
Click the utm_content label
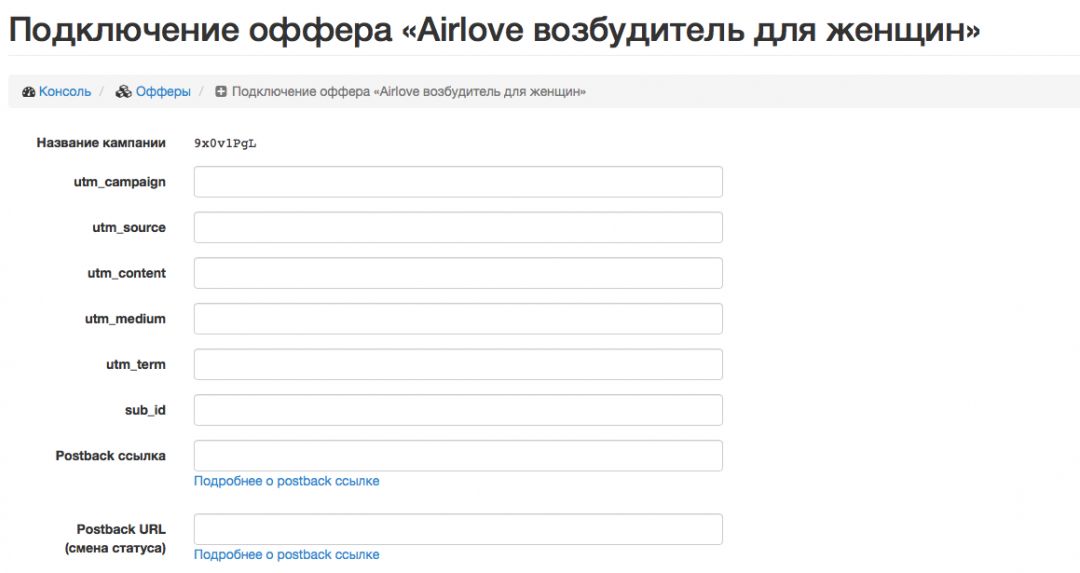[x=127, y=273]
